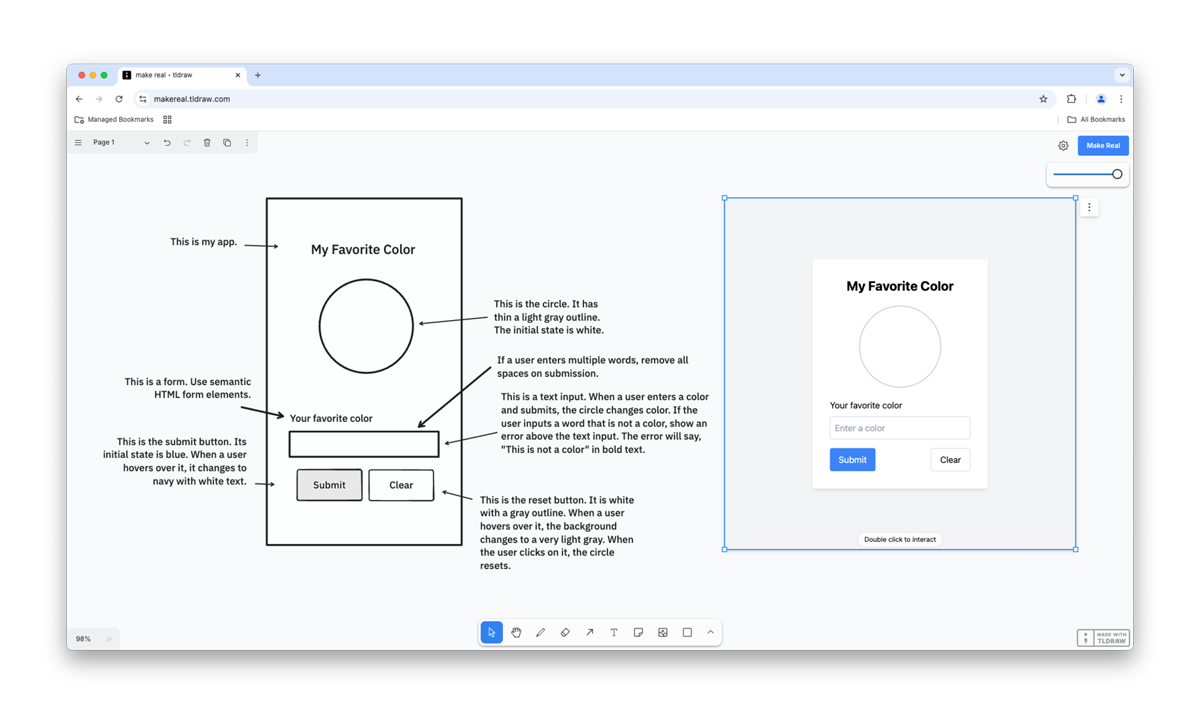The width and height of the screenshot is (1200, 720).
Task: Open the Chrome profile icon
Action: point(1101,99)
